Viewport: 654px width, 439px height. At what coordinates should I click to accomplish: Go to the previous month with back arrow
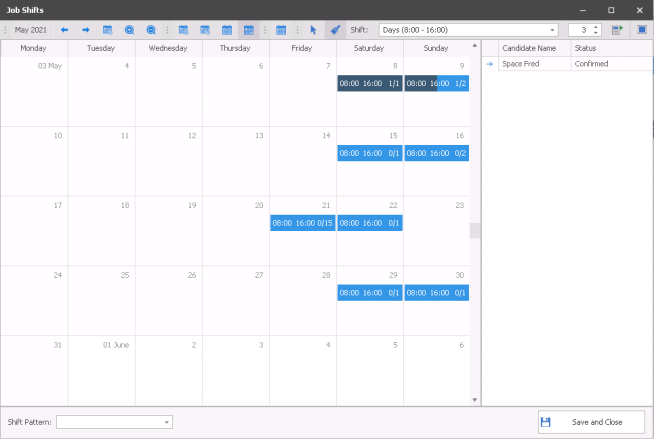(x=65, y=30)
